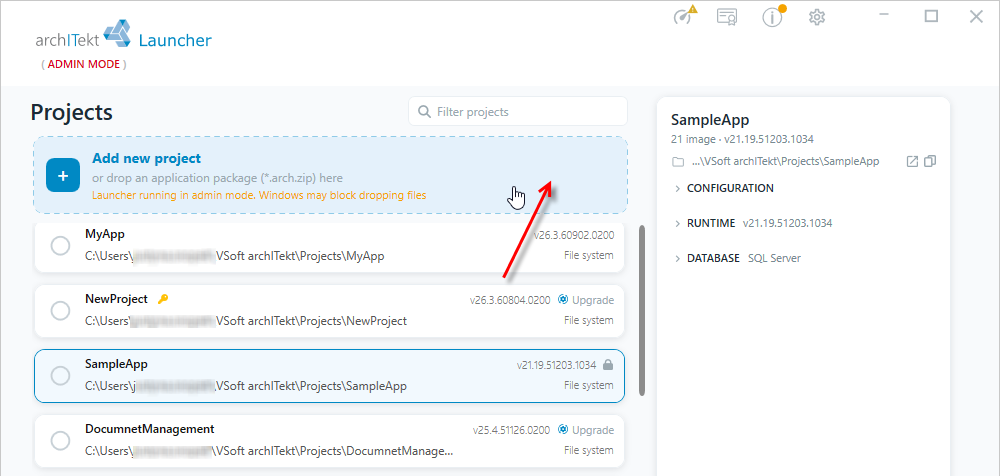The image size is (1000, 476).
Task: Click File system label on SampleApp row
Action: (x=589, y=385)
